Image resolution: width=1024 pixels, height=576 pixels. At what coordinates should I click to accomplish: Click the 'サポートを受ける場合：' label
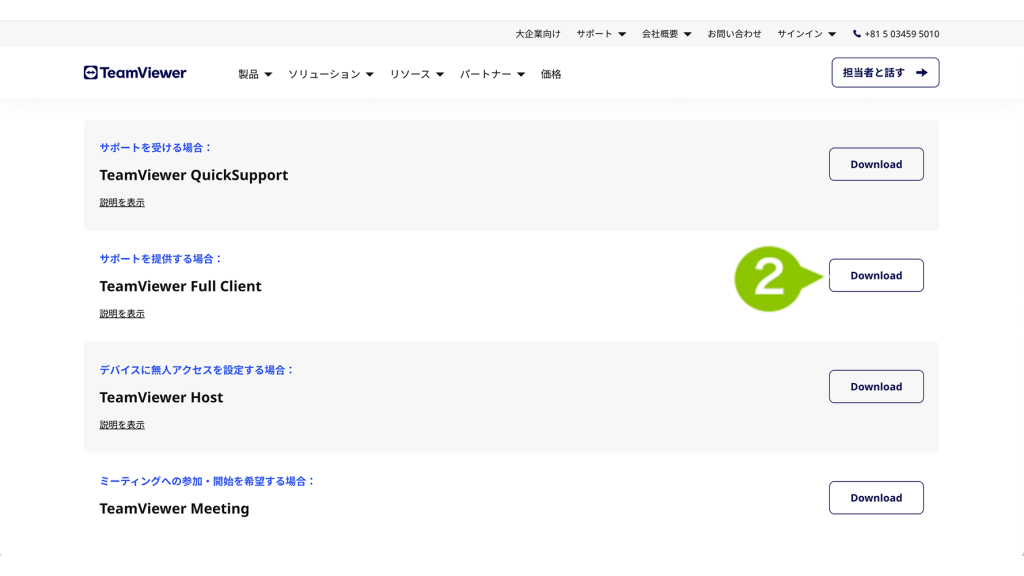point(156,148)
